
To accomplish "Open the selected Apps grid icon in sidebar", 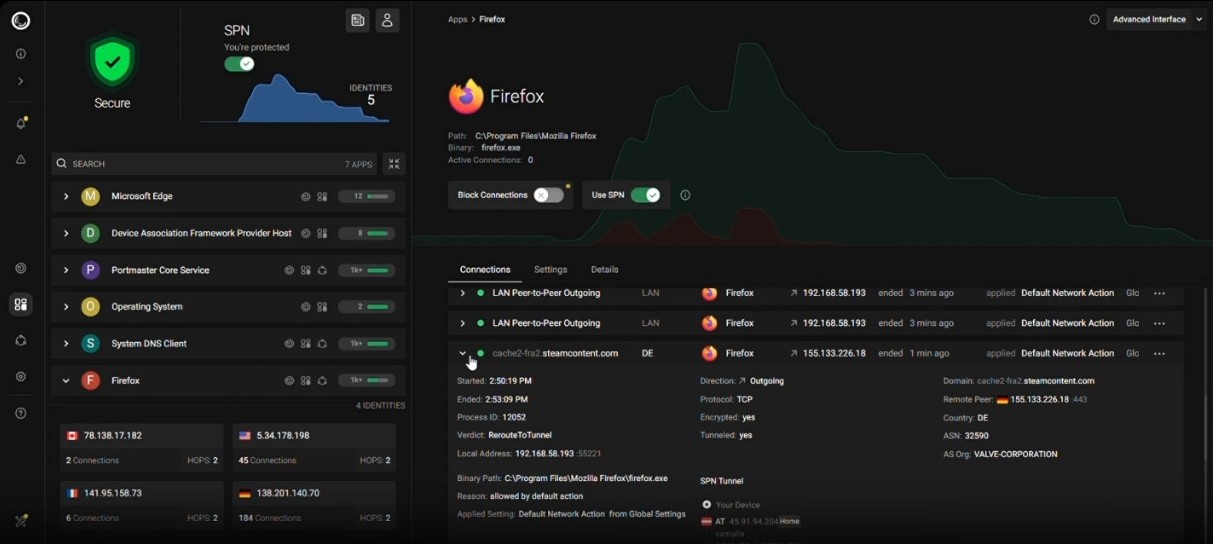I will pyautogui.click(x=21, y=304).
